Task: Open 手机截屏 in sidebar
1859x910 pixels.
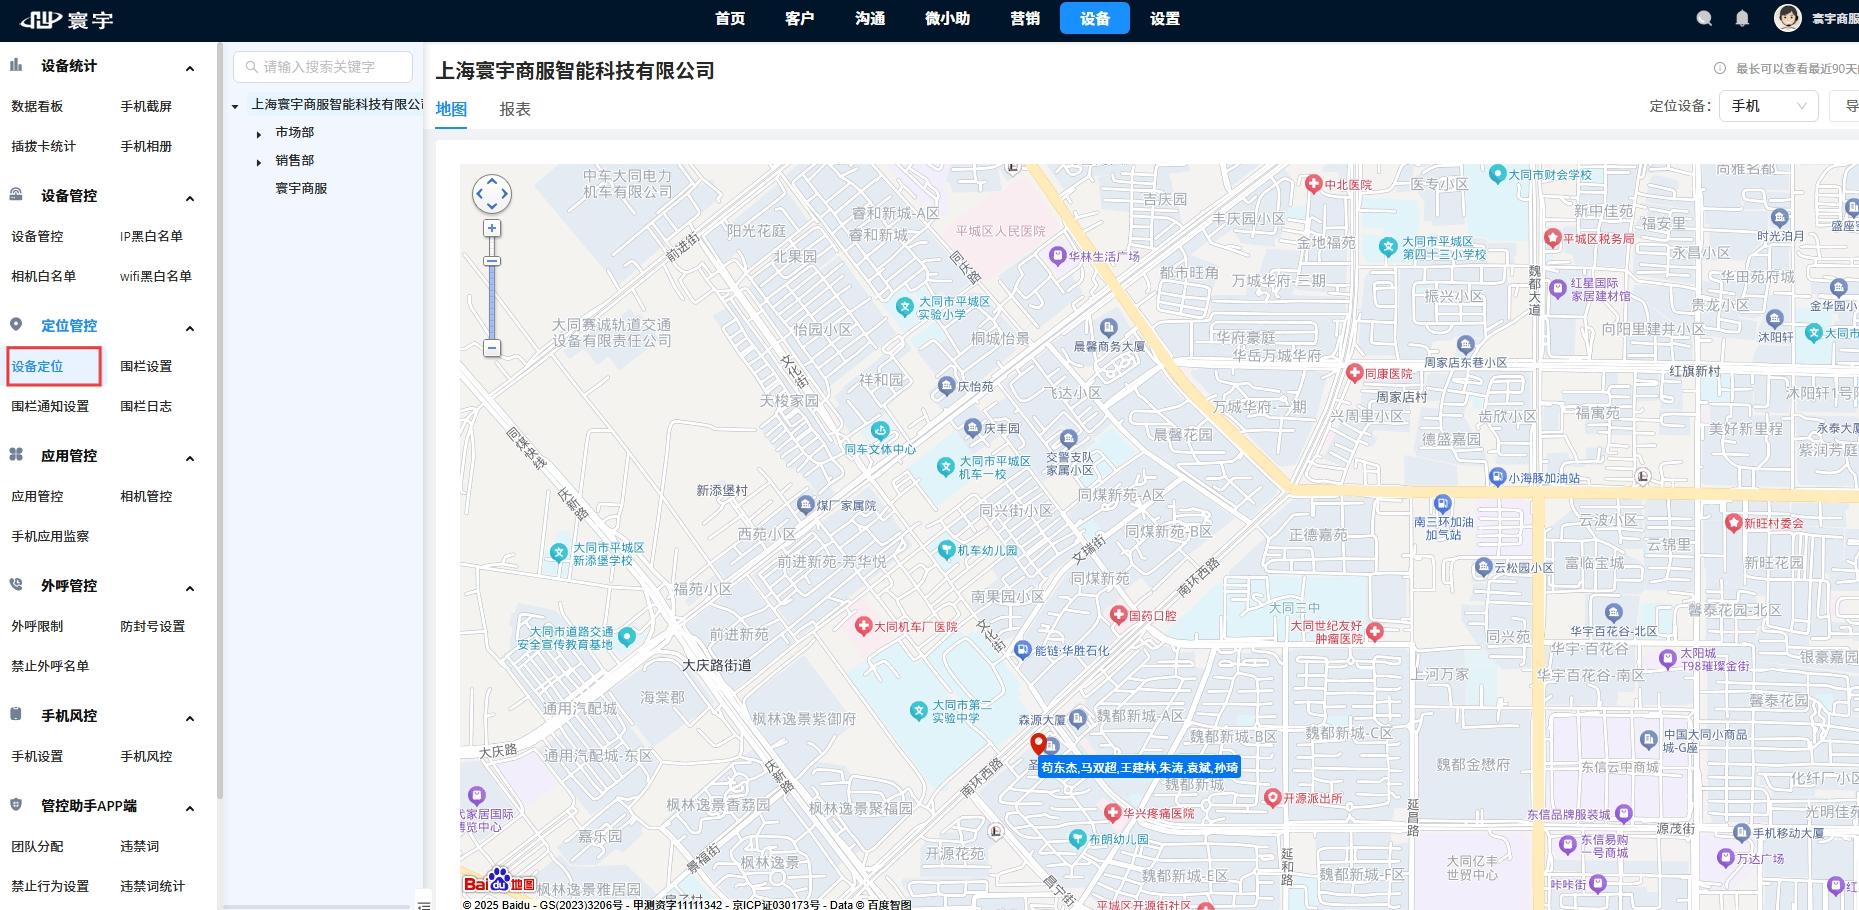Action: [146, 106]
